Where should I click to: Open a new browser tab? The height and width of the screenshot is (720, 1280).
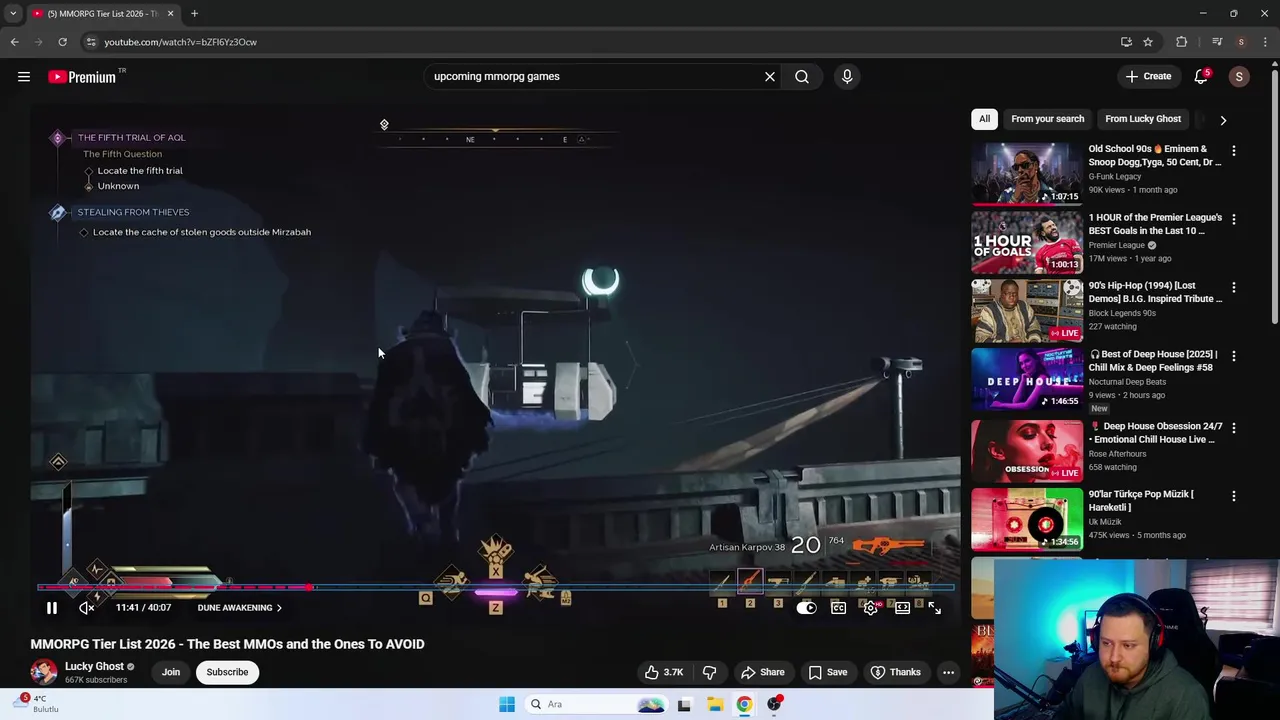[x=194, y=14]
